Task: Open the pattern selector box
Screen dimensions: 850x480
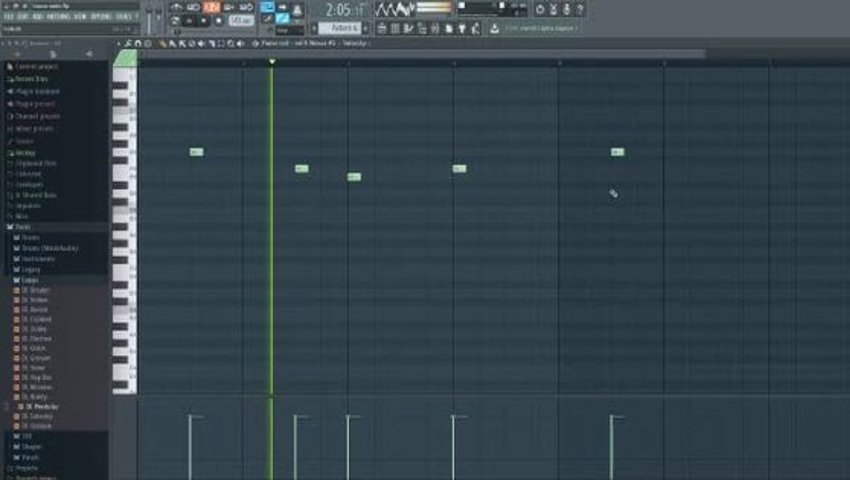Action: pyautogui.click(x=340, y=28)
